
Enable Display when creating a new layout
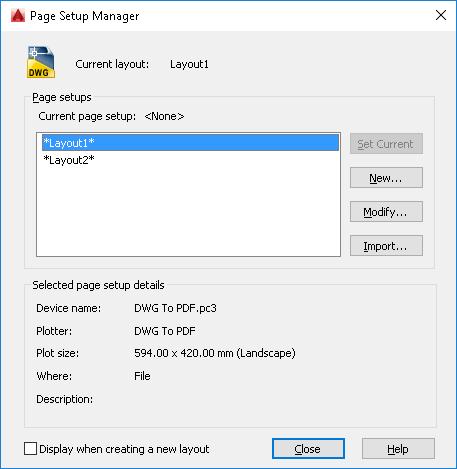(30, 449)
